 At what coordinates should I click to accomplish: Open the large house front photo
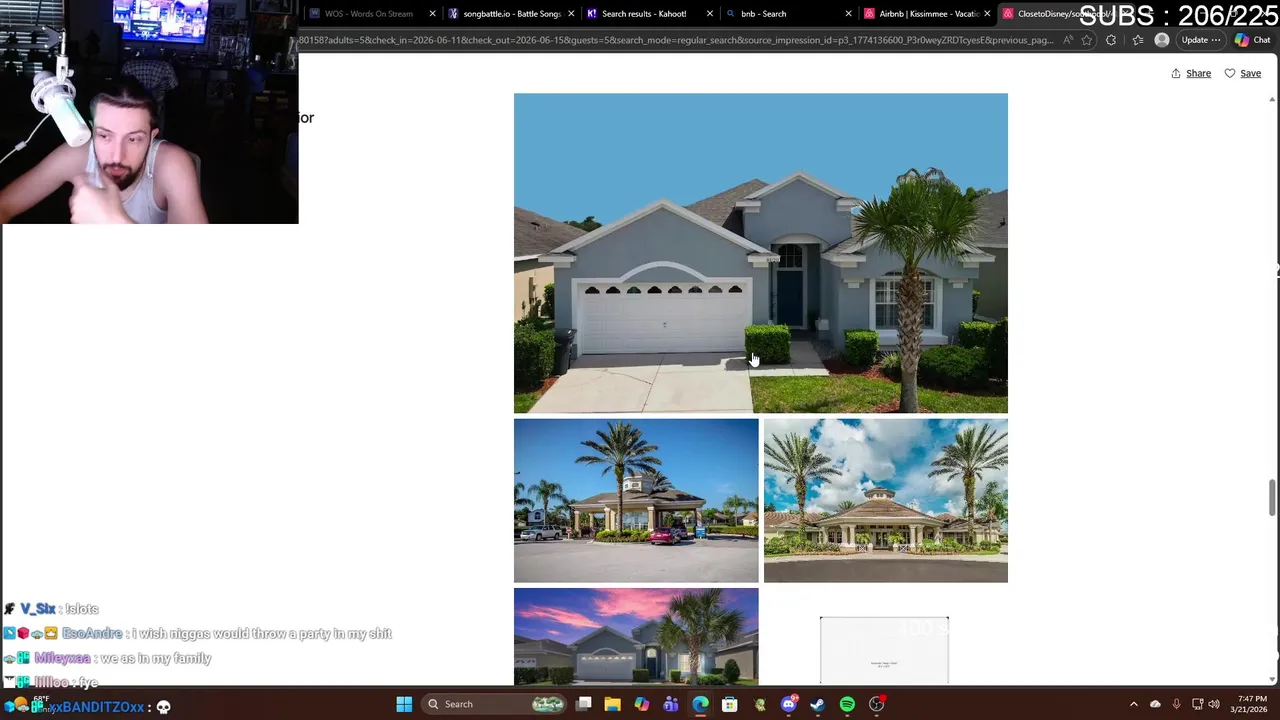(x=761, y=253)
